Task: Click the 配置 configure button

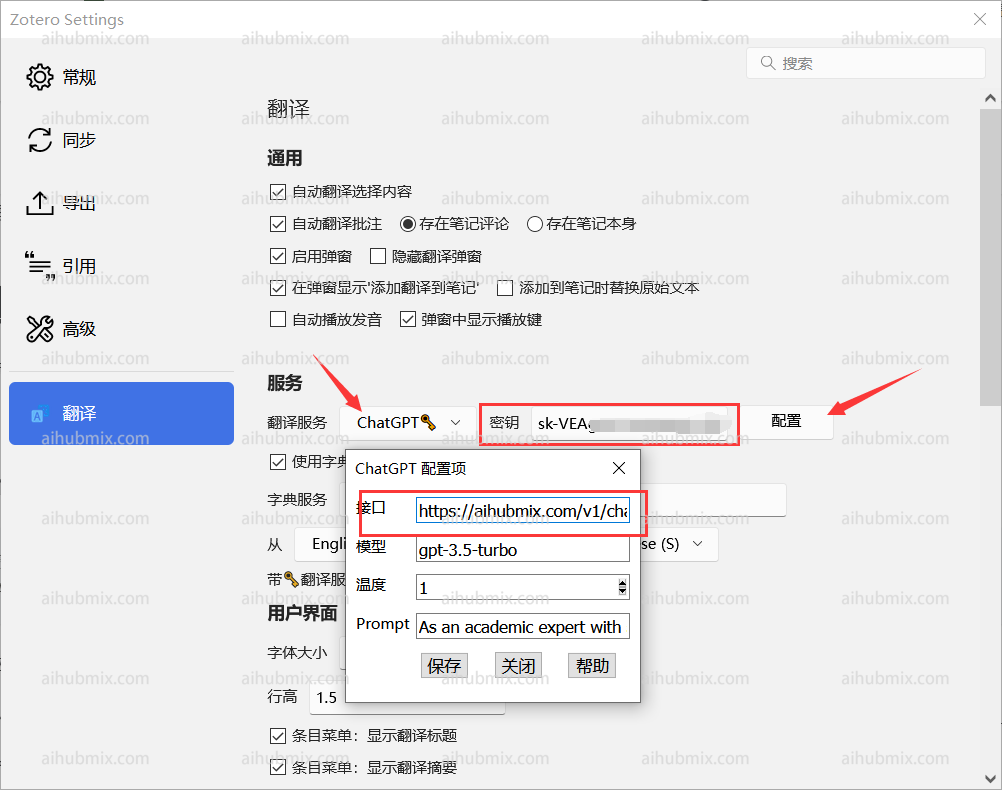Action: coord(786,421)
